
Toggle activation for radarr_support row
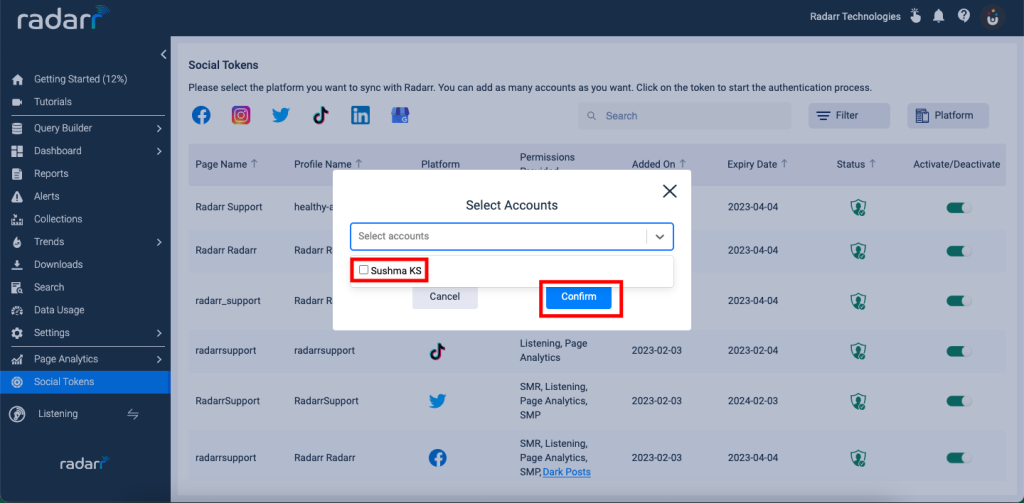(959, 301)
